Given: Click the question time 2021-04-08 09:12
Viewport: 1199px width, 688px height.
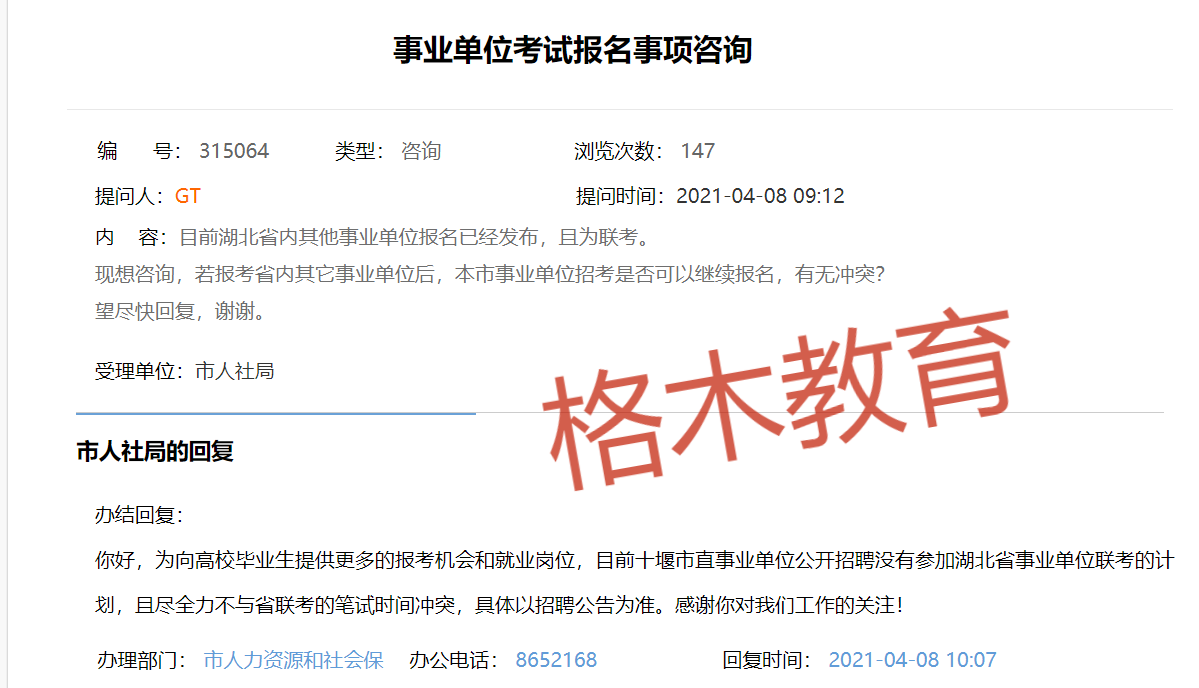Looking at the screenshot, I should (x=760, y=196).
